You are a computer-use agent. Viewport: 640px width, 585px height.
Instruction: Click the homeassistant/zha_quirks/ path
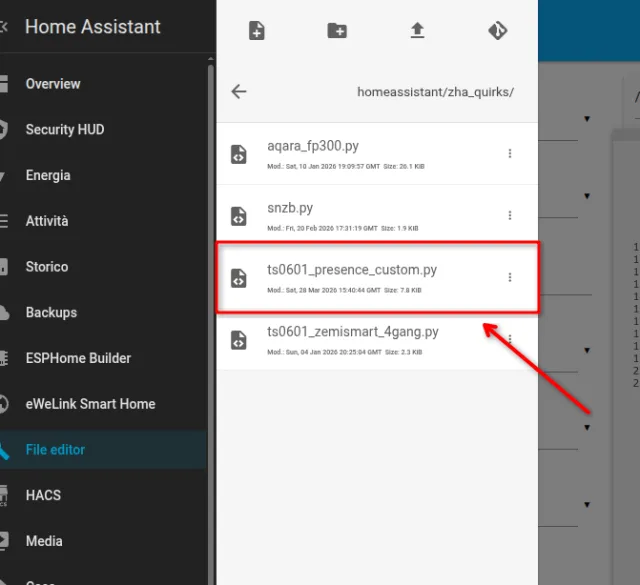436,92
